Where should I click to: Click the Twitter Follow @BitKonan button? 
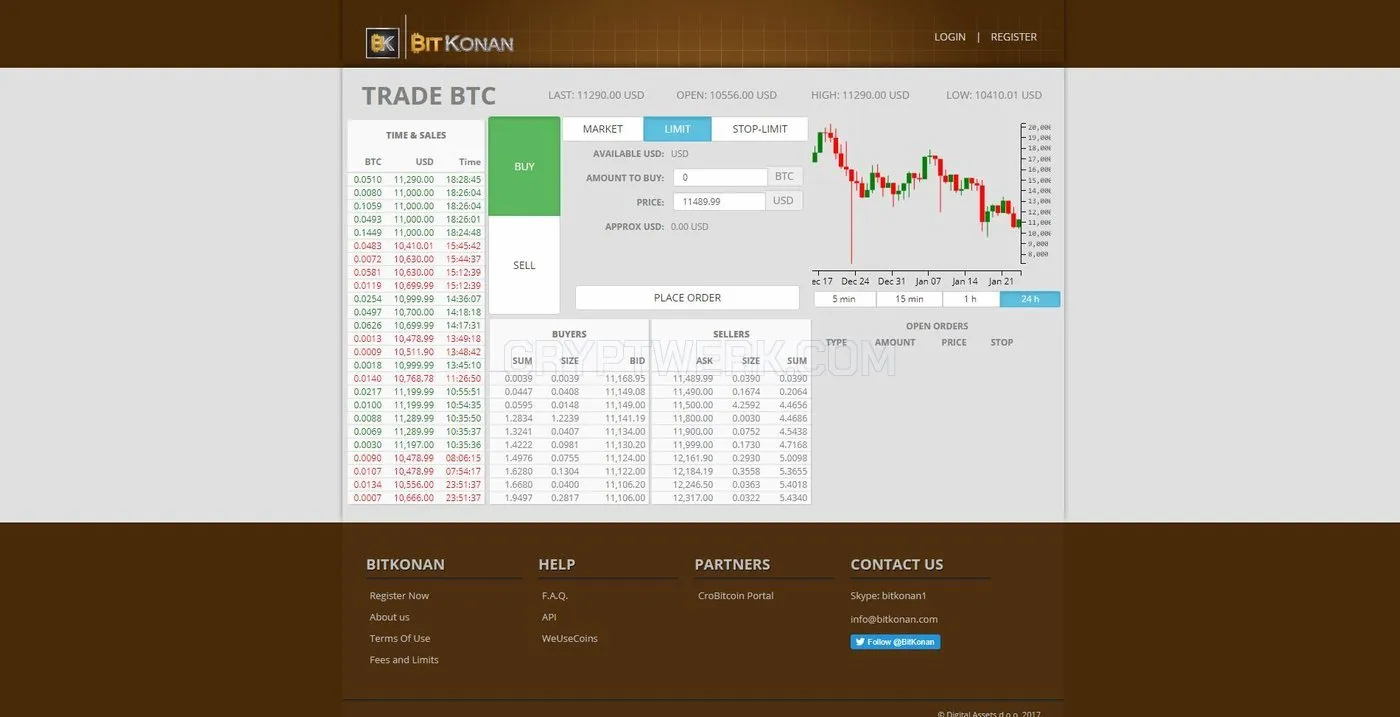[895, 642]
